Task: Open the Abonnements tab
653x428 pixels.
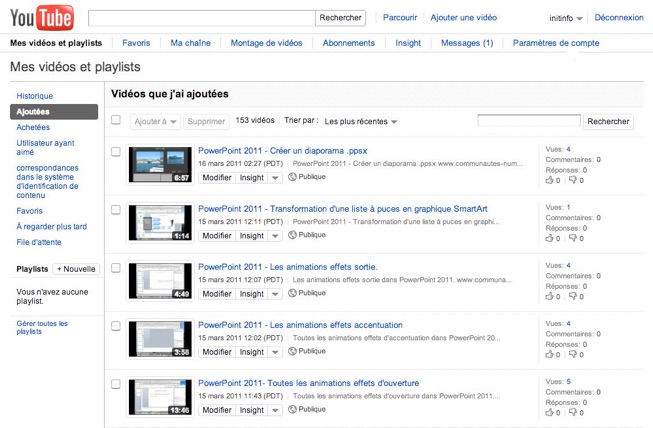Action: 349,43
